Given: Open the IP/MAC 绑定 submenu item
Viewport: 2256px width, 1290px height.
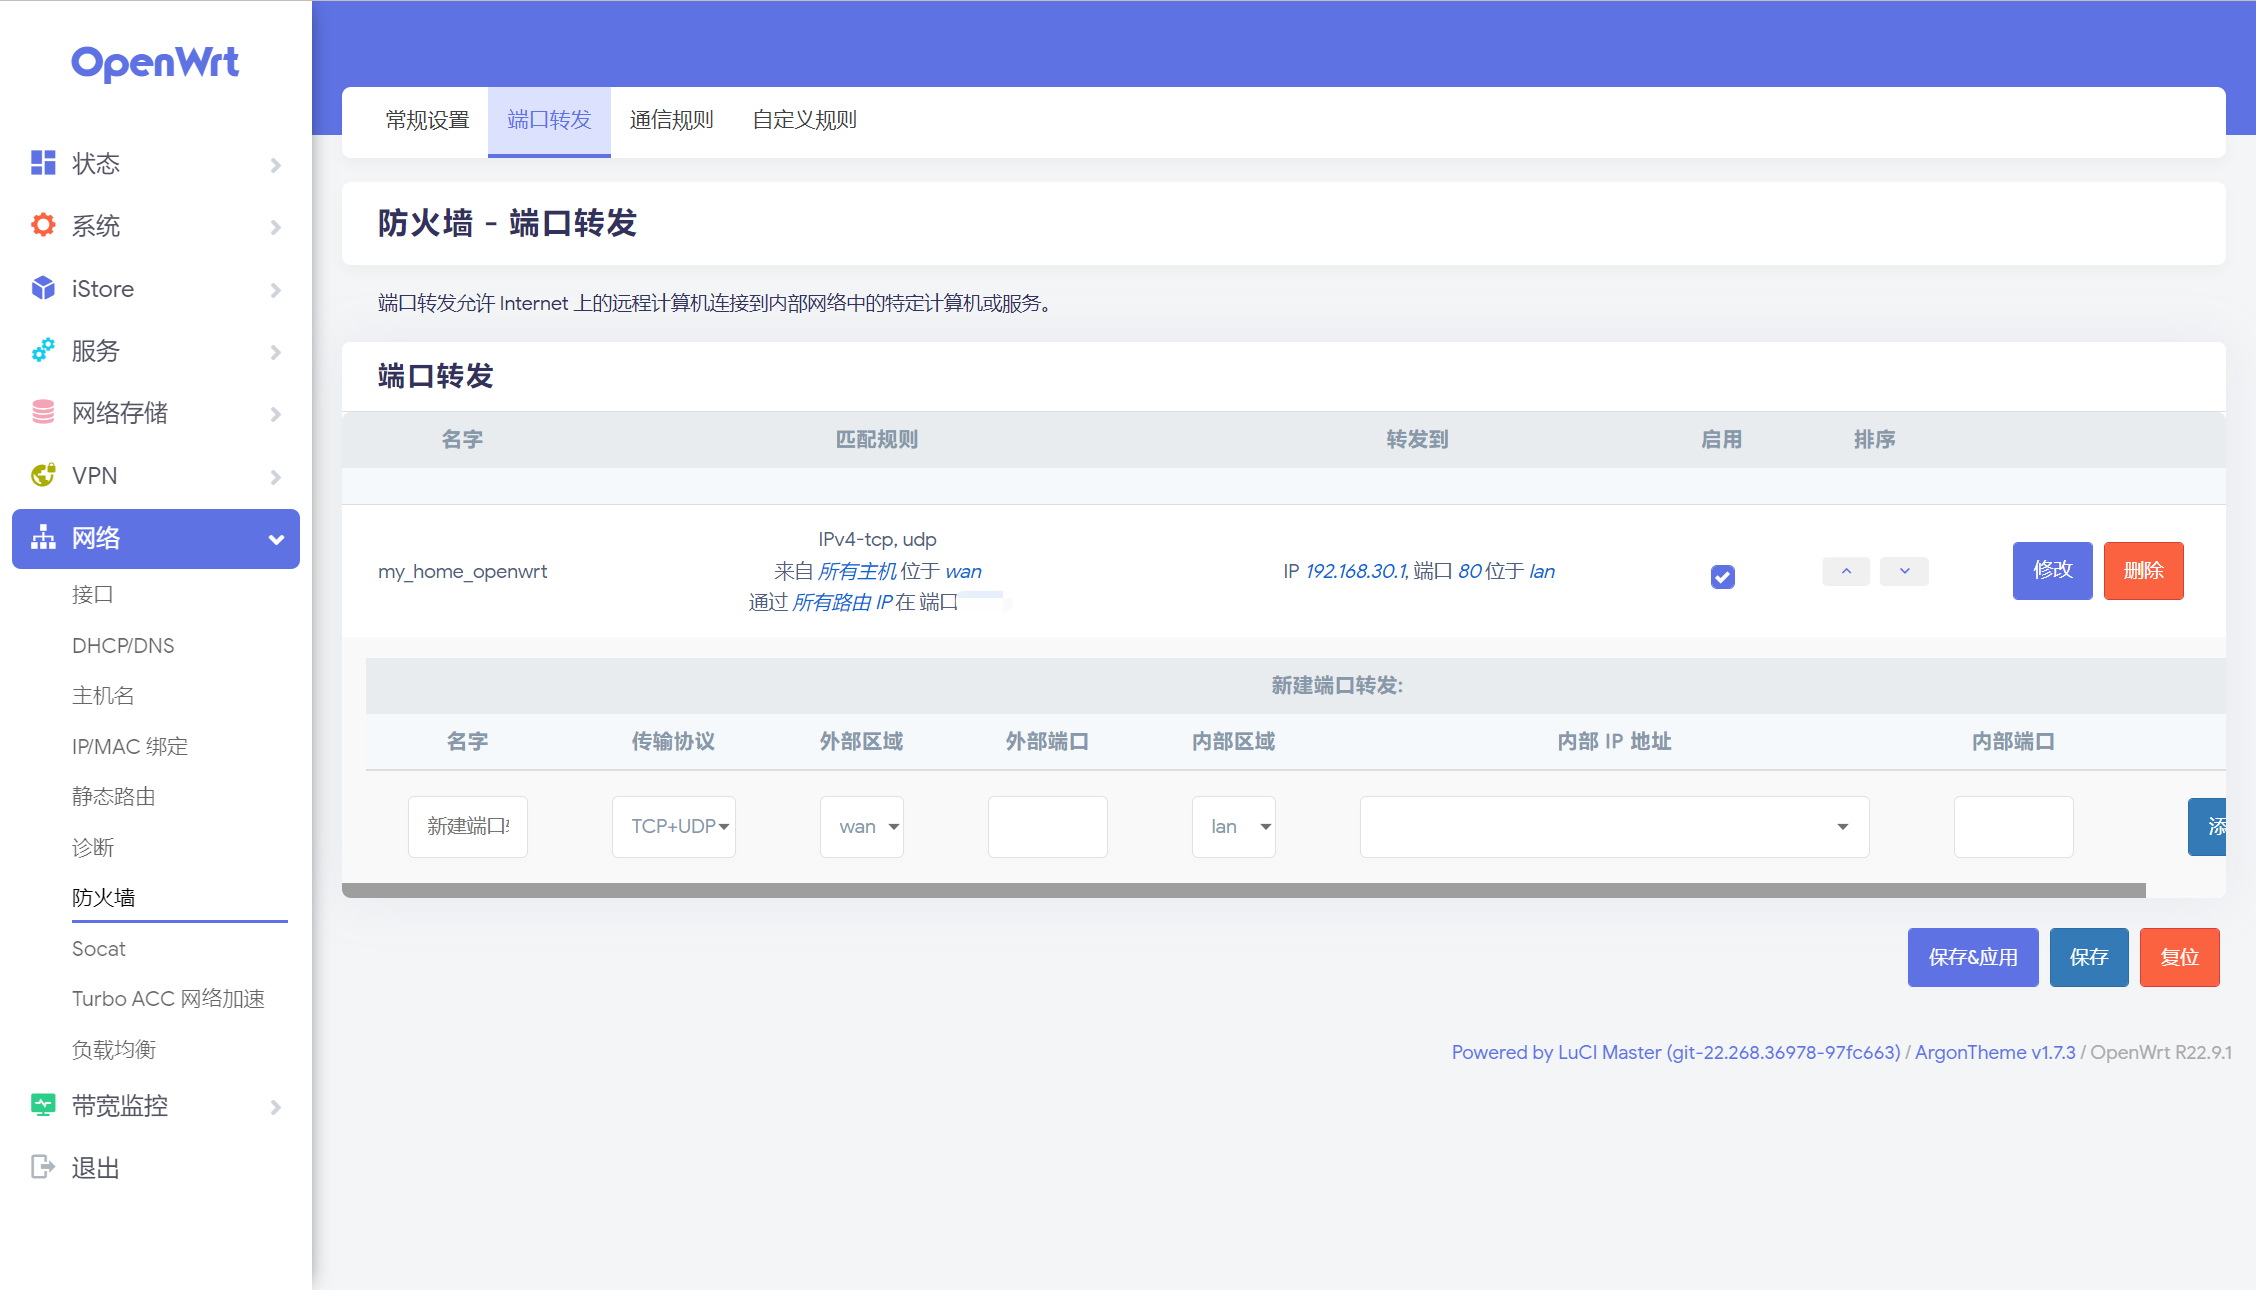Looking at the screenshot, I should point(130,746).
